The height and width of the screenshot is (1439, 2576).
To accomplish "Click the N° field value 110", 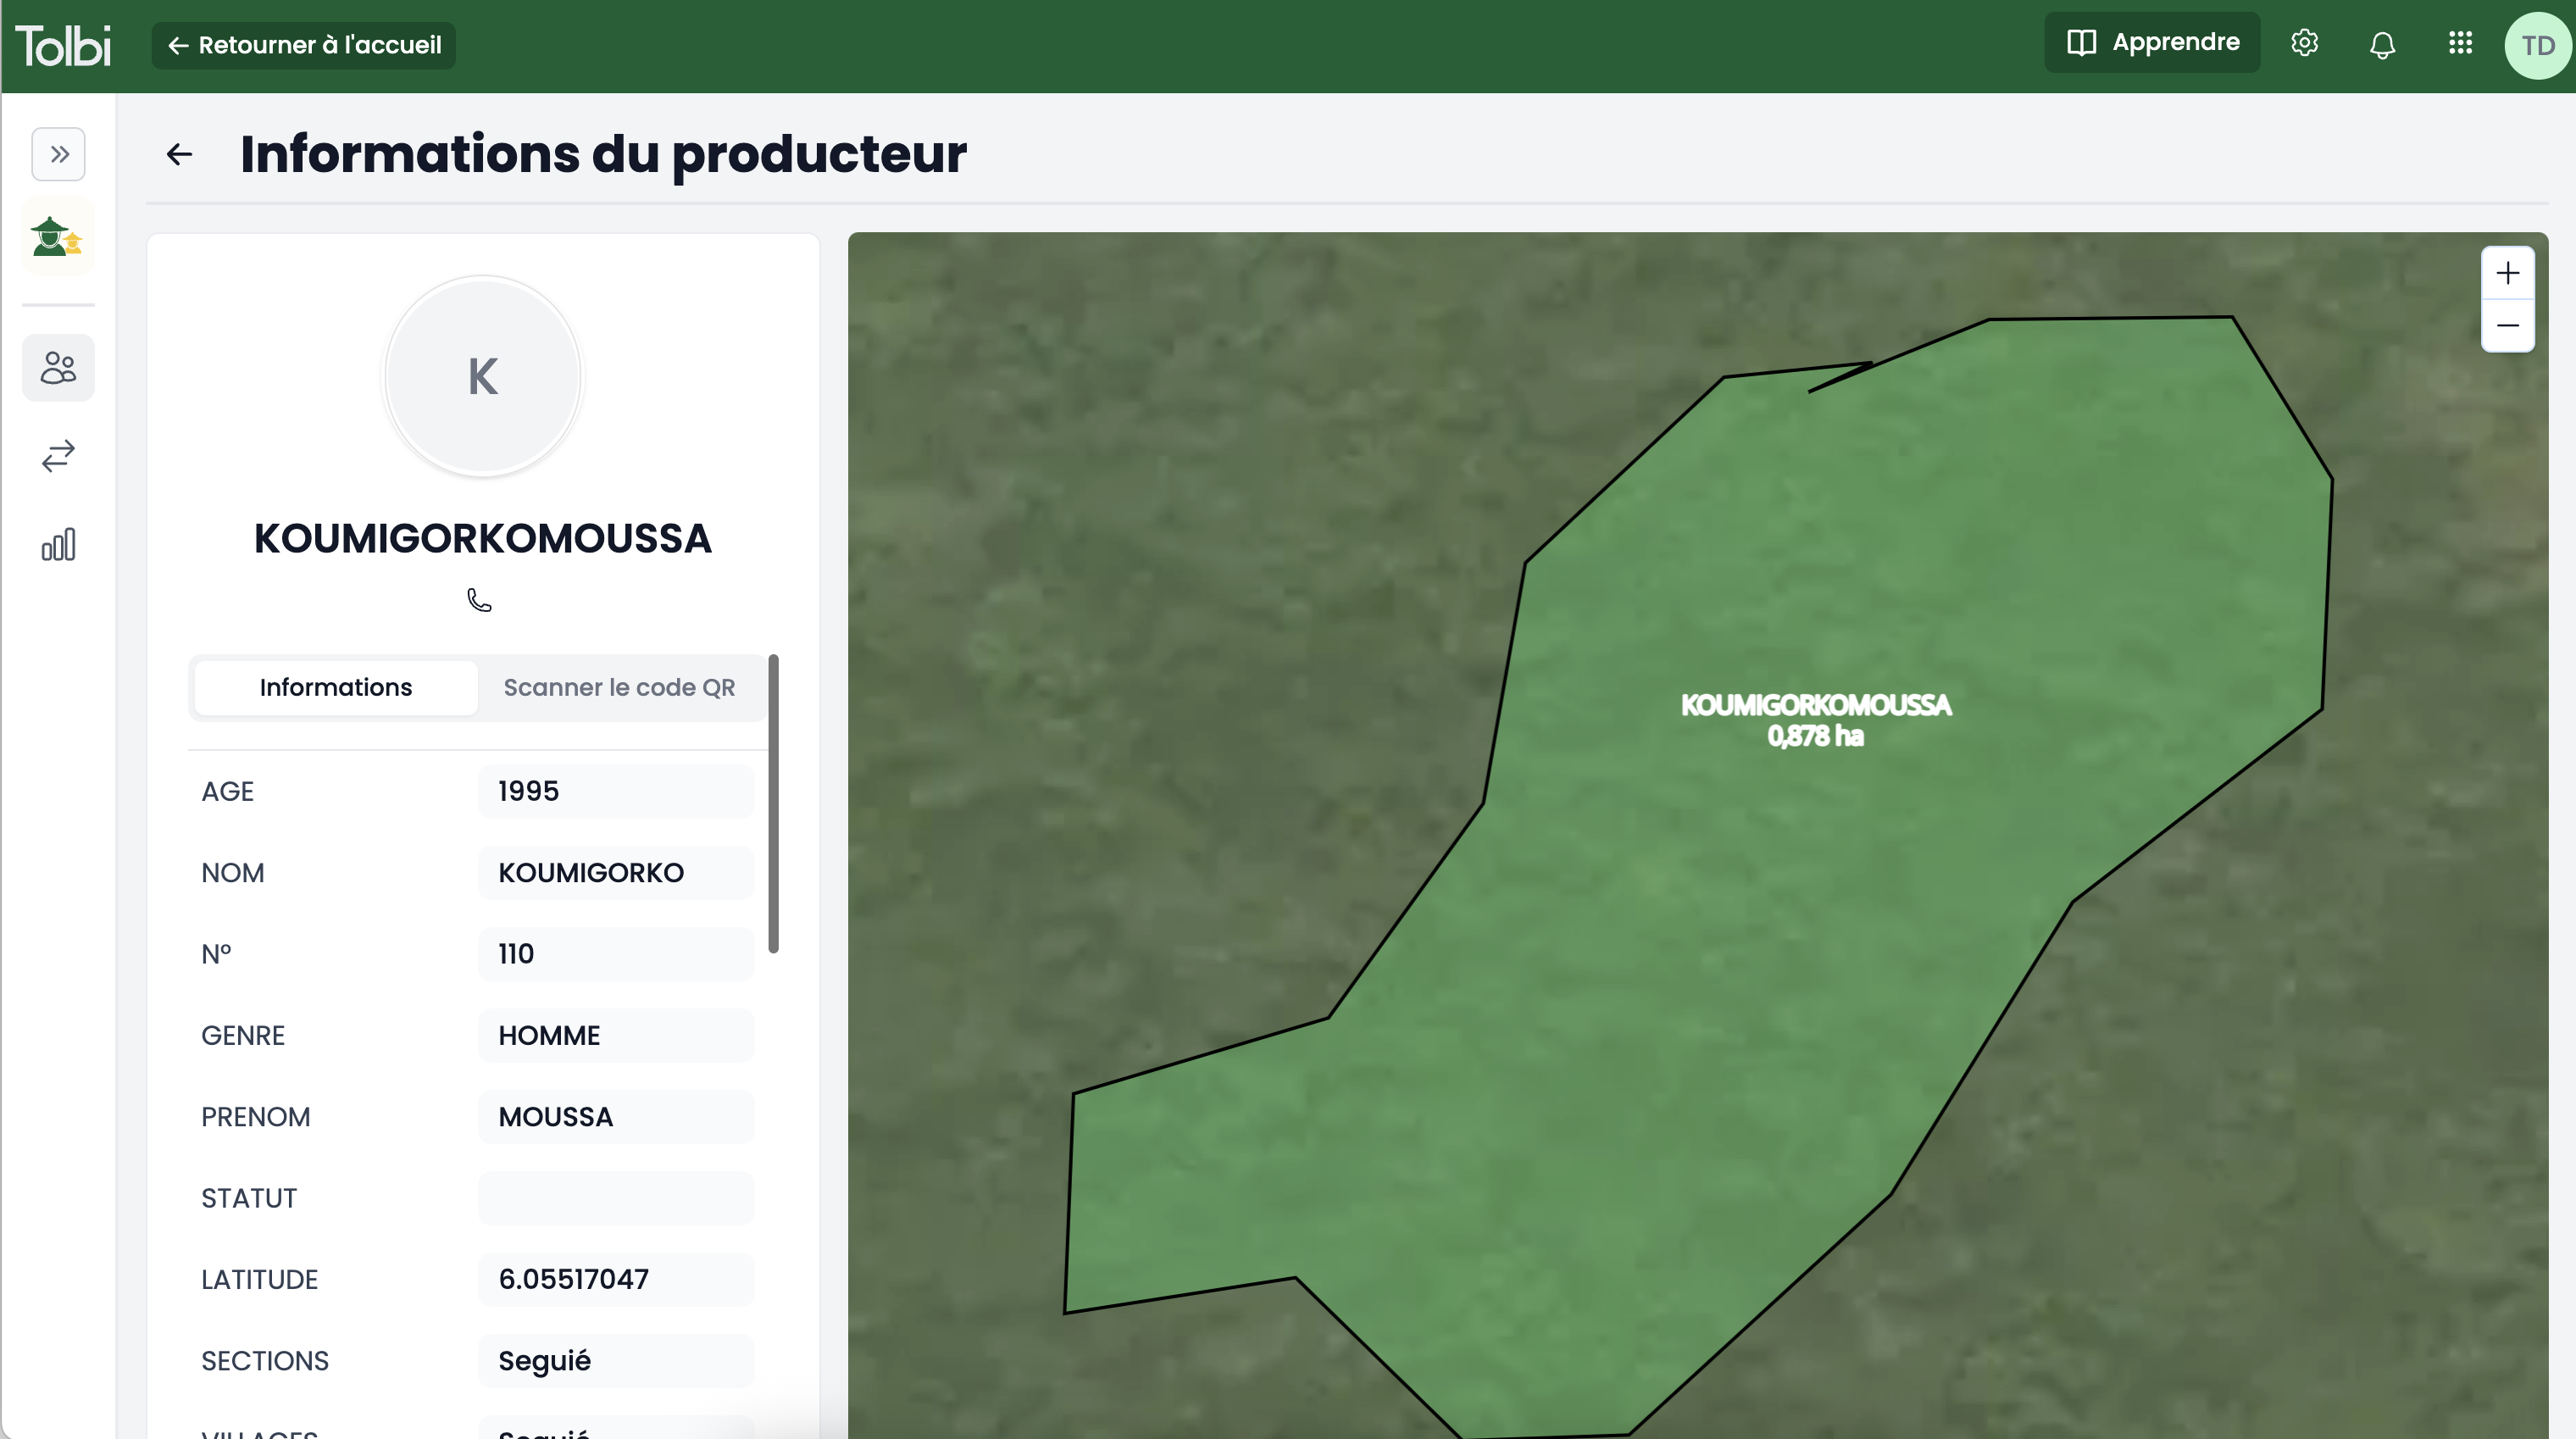I will click(x=616, y=954).
